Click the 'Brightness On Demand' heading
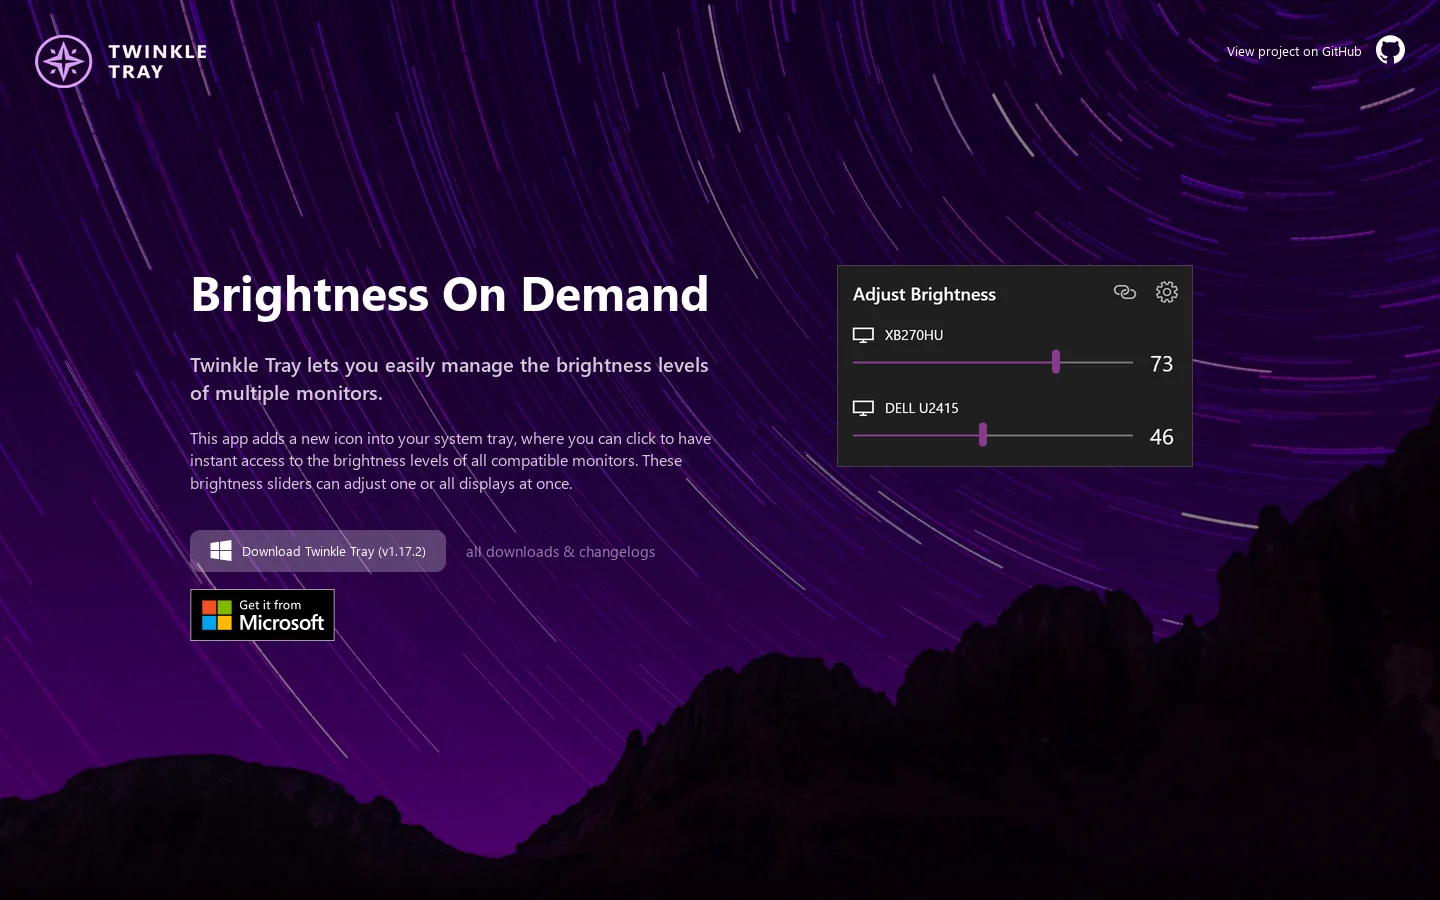The width and height of the screenshot is (1440, 900). pos(450,294)
